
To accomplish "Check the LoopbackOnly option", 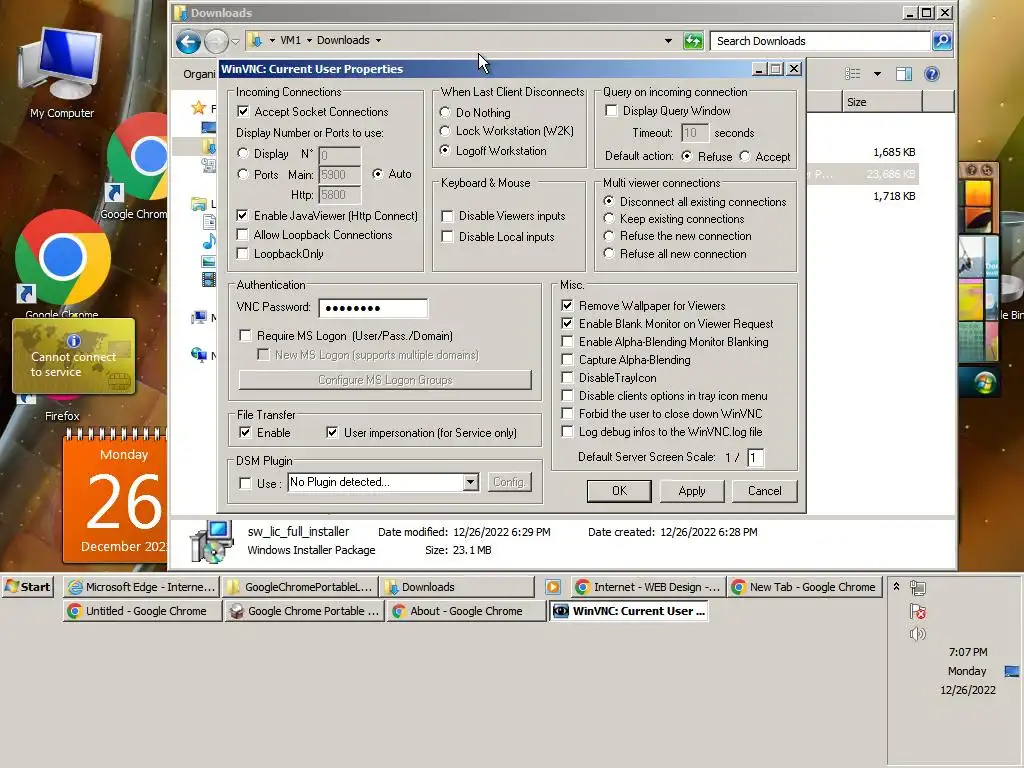I will [242, 253].
